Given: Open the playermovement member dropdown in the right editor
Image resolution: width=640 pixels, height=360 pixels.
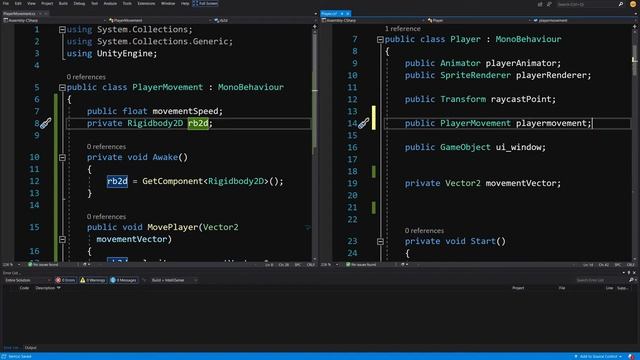Looking at the screenshot, I should (584, 20).
